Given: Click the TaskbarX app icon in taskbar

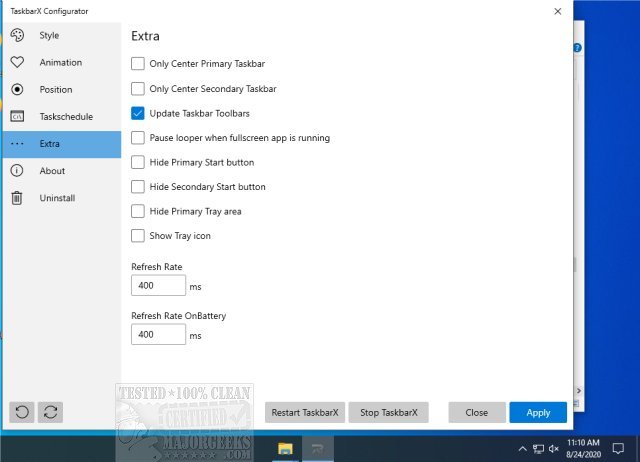Looking at the screenshot, I should tap(318, 449).
